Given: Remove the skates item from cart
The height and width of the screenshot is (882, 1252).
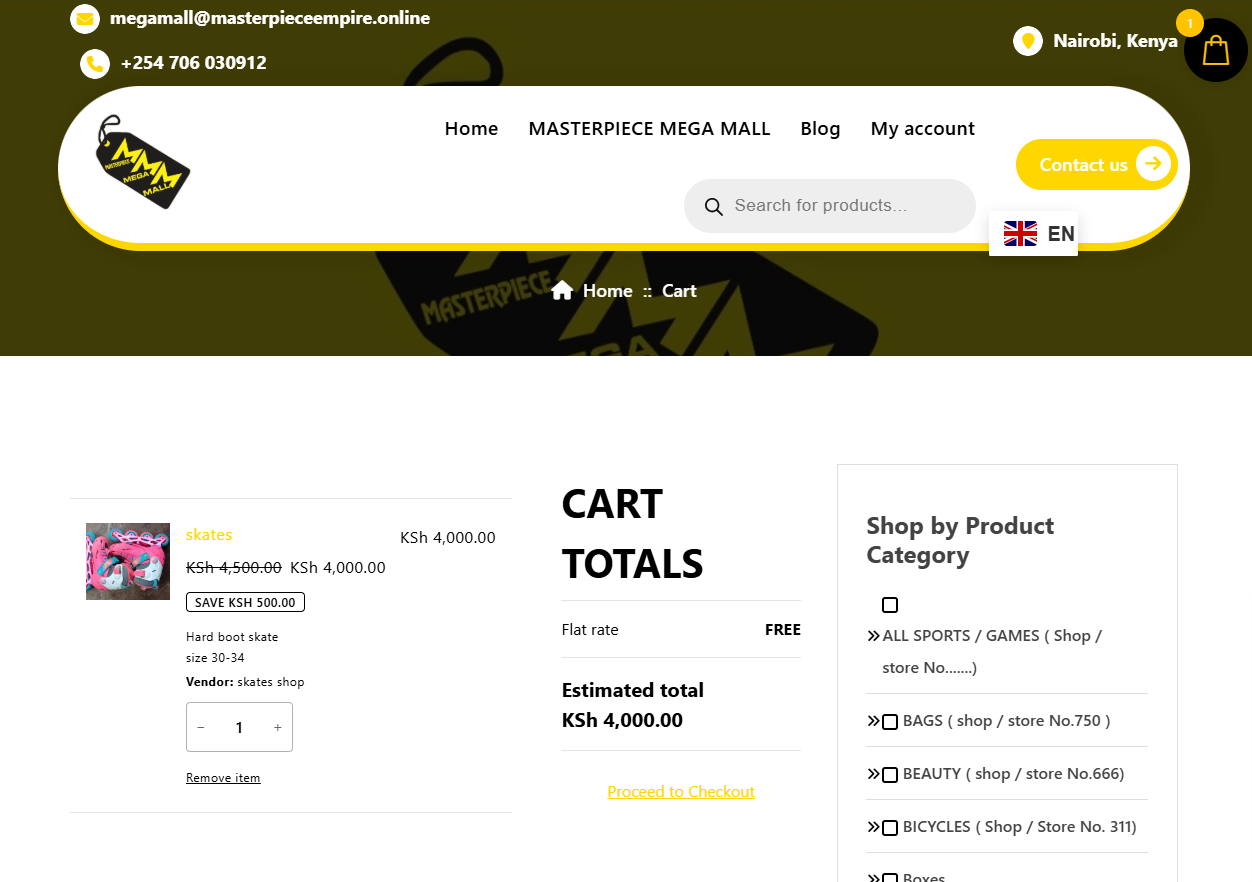Looking at the screenshot, I should (x=223, y=778).
